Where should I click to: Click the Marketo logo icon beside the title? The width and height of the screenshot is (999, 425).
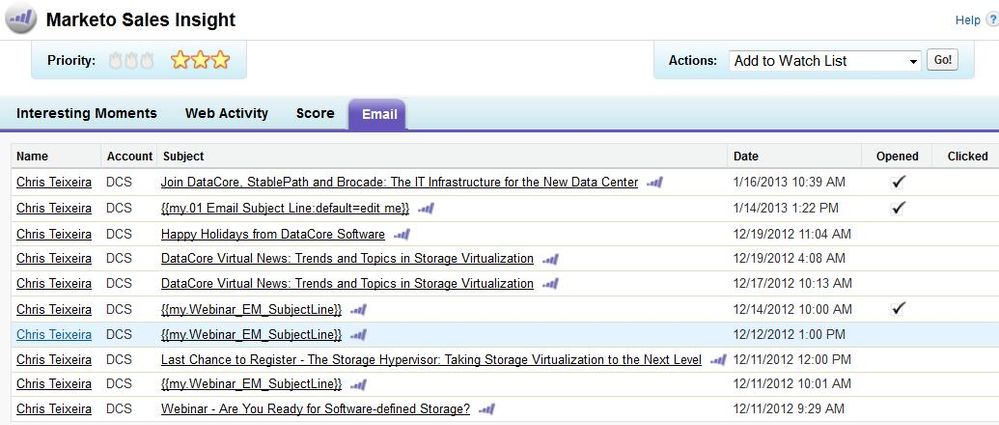click(x=20, y=20)
